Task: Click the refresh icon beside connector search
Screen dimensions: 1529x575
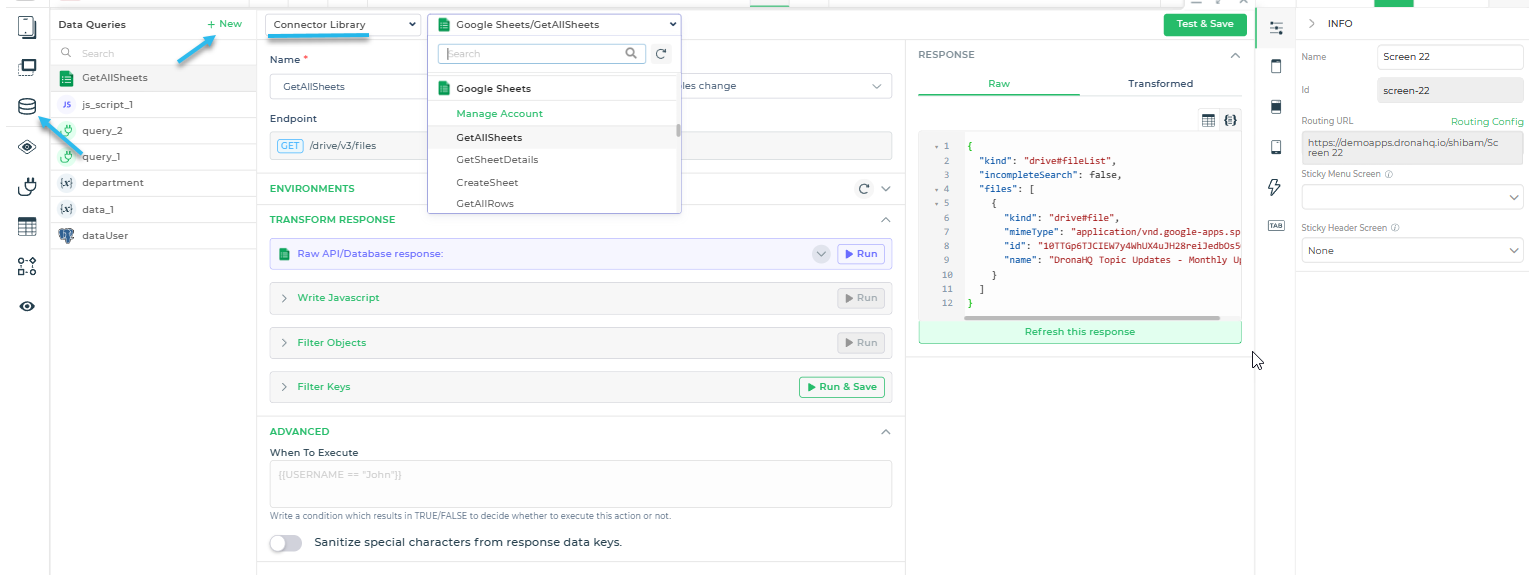Action: [661, 54]
